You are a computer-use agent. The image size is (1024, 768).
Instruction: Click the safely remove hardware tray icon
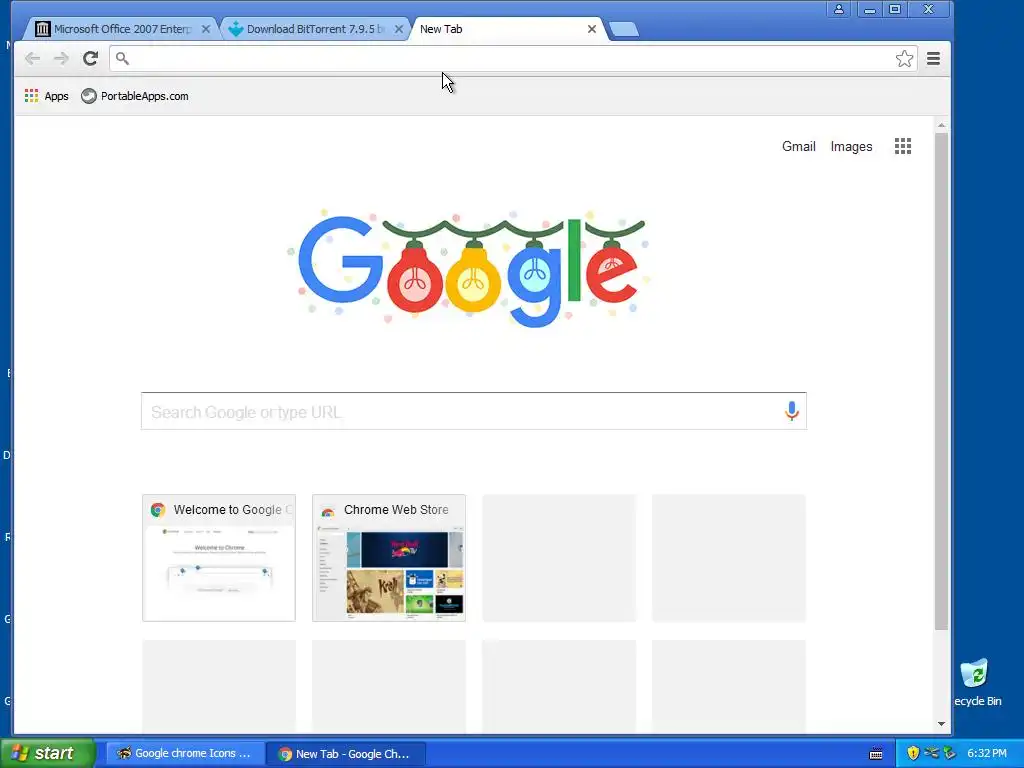click(949, 753)
